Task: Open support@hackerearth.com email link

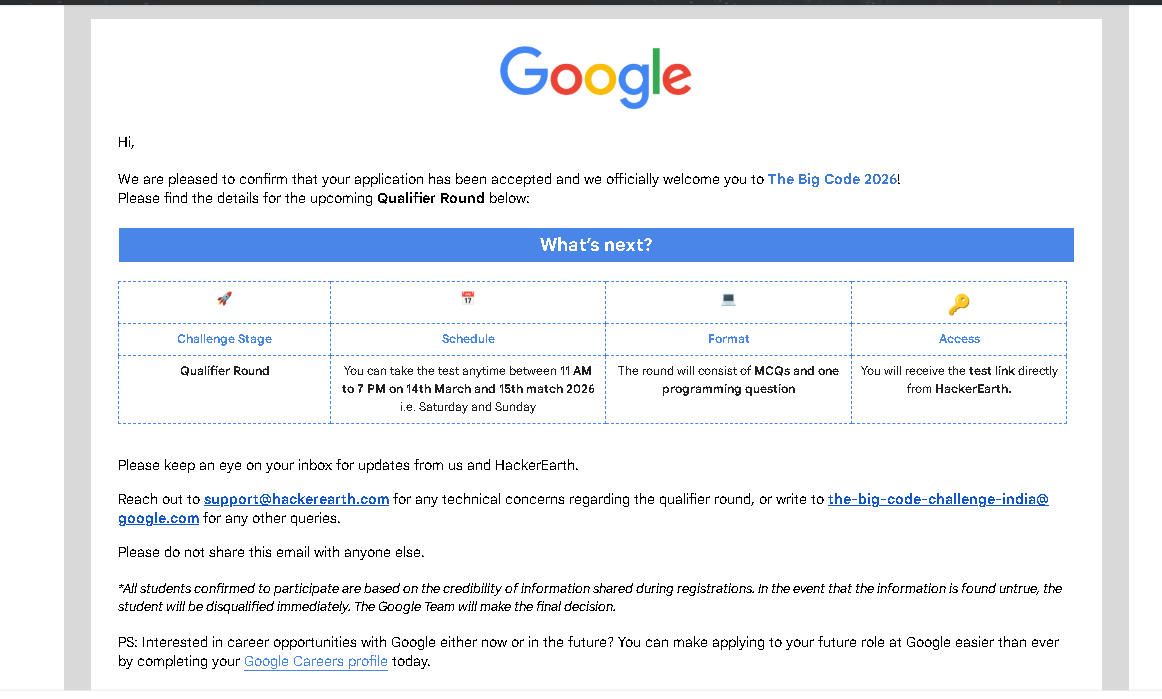Action: coord(296,499)
